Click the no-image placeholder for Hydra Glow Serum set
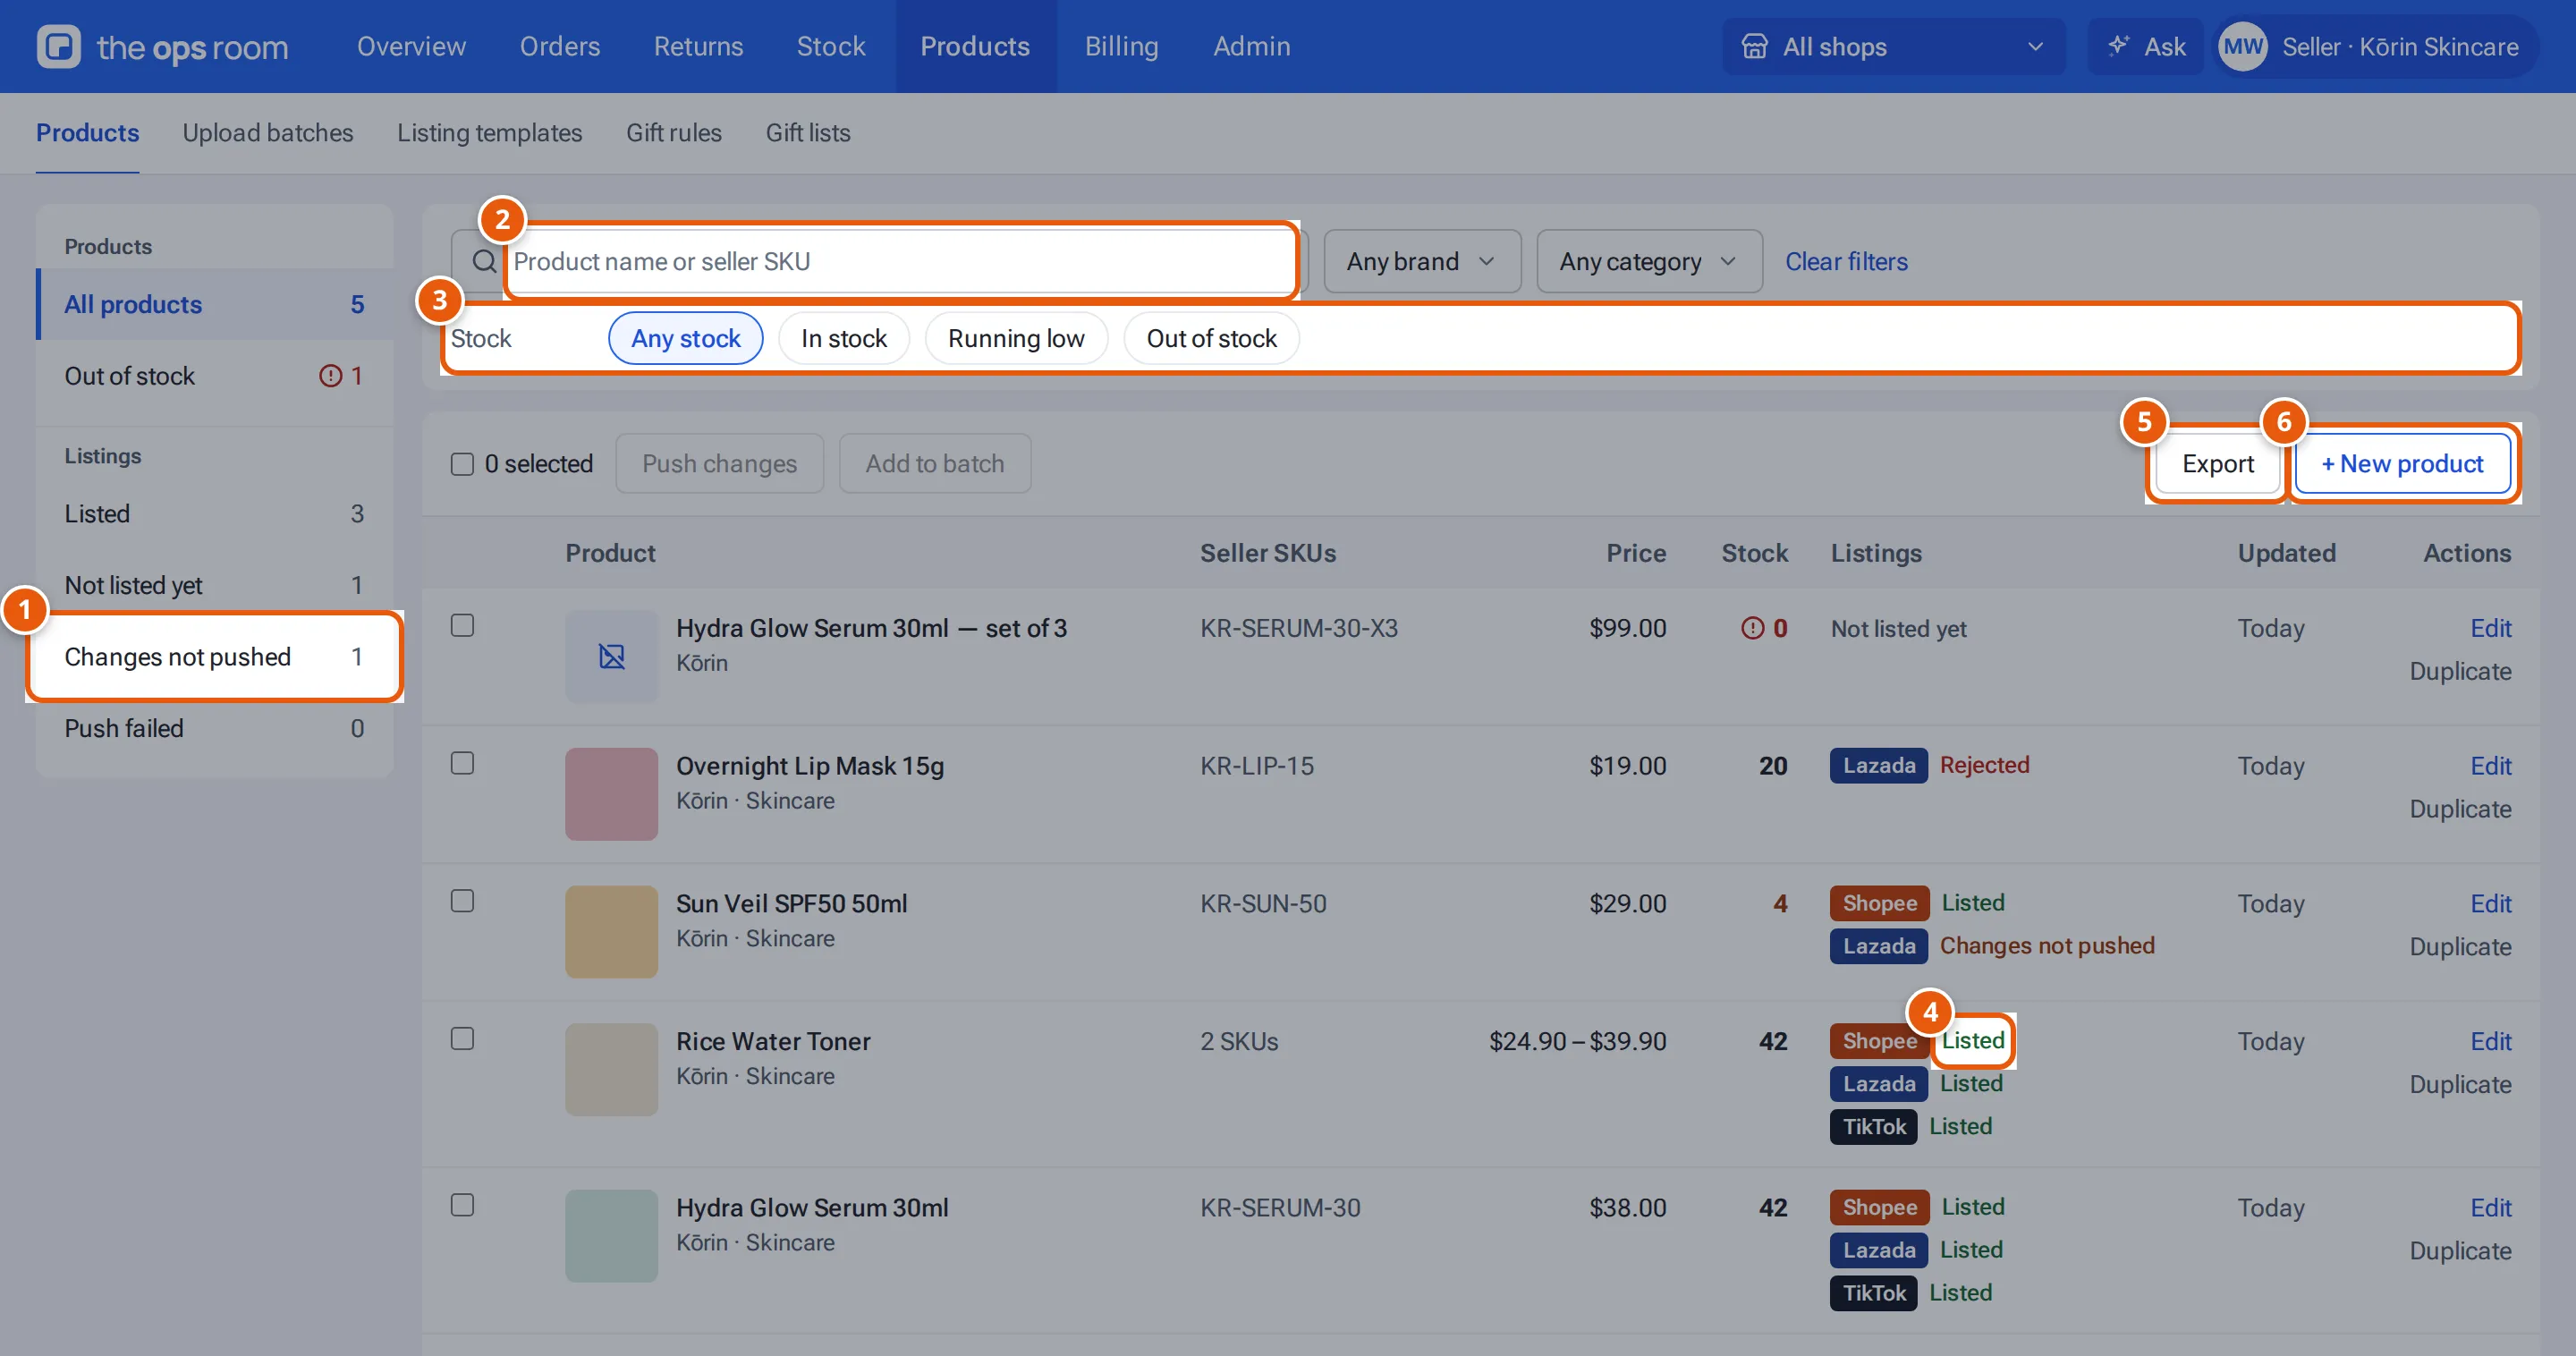Image resolution: width=2576 pixels, height=1356 pixels. click(x=612, y=656)
